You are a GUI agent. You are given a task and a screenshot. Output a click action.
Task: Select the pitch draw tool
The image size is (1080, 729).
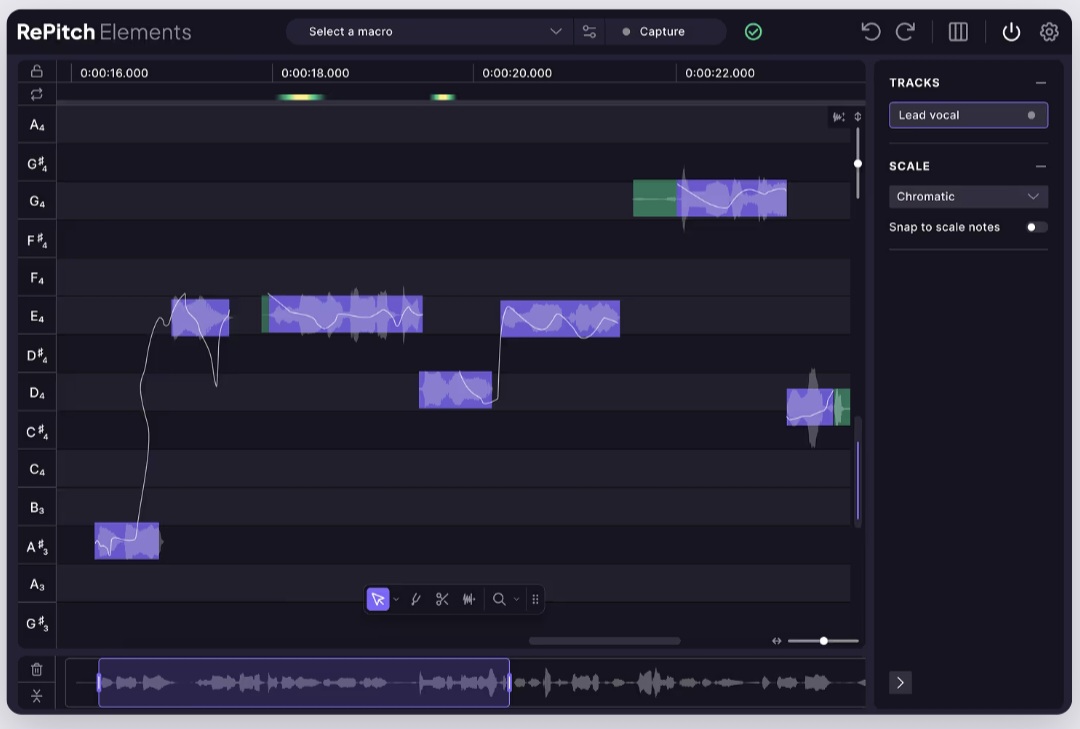coord(415,599)
